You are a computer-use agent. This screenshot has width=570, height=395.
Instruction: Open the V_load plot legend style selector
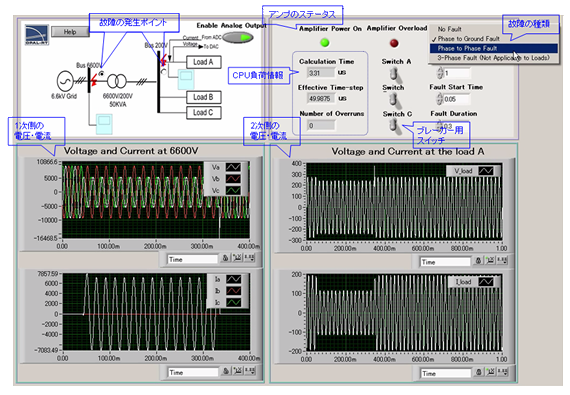click(486, 171)
